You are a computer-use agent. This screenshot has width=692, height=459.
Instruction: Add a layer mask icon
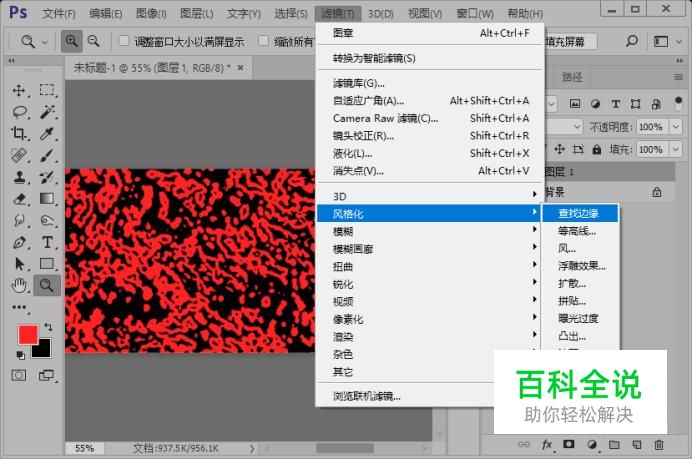[568, 444]
